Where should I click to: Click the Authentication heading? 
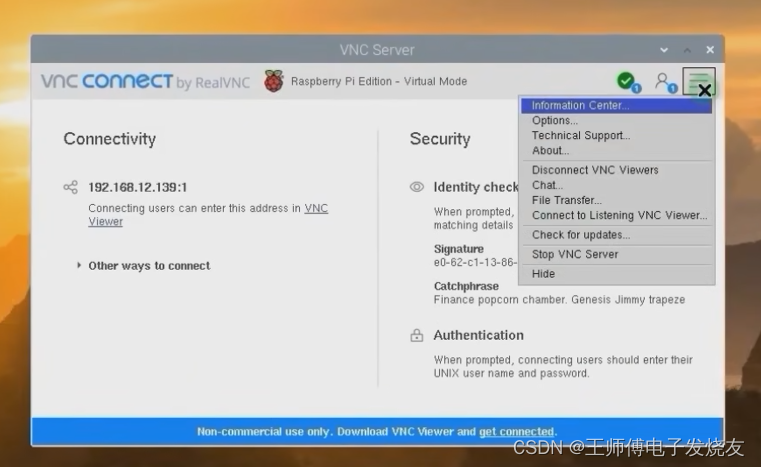(479, 335)
